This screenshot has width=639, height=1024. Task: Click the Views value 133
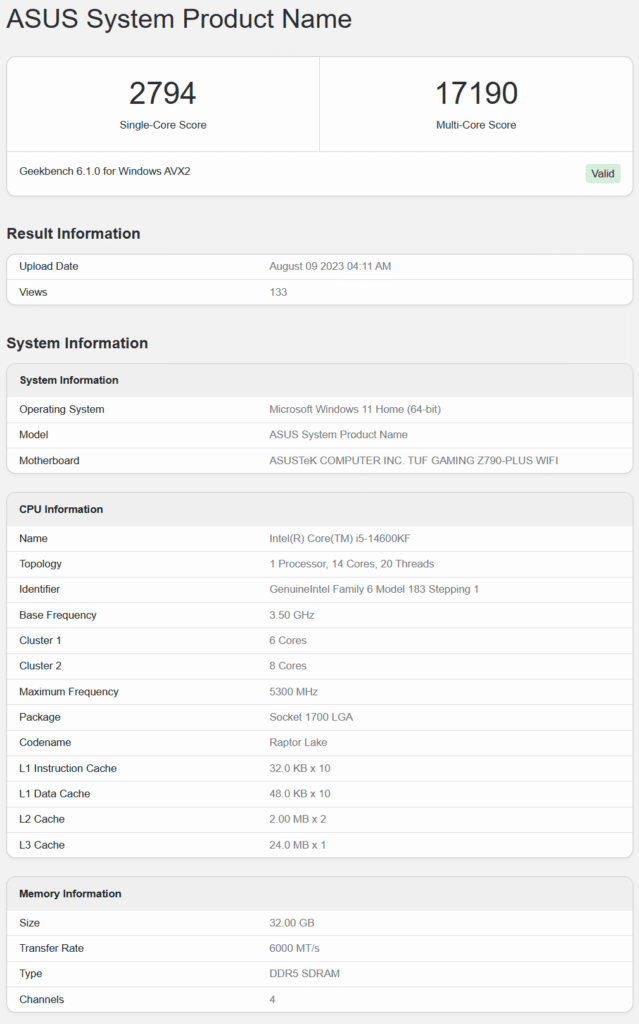coord(278,292)
